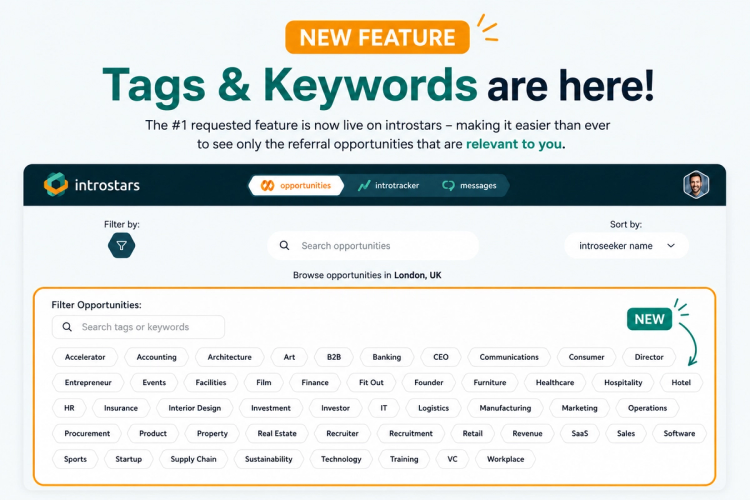Click the magnifier in Search opportunities

point(284,245)
